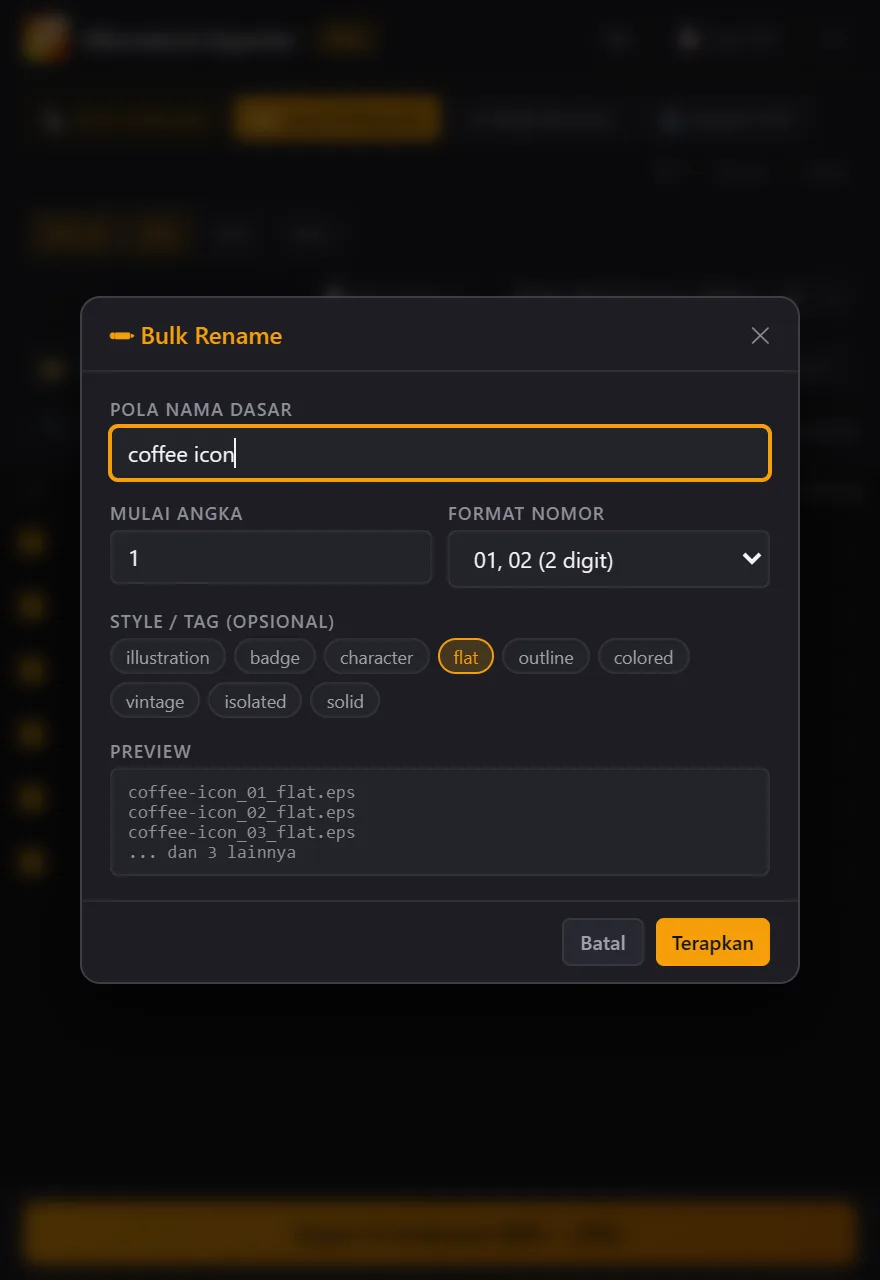Image resolution: width=880 pixels, height=1280 pixels.
Task: Toggle the badge style tag
Action: click(x=275, y=657)
